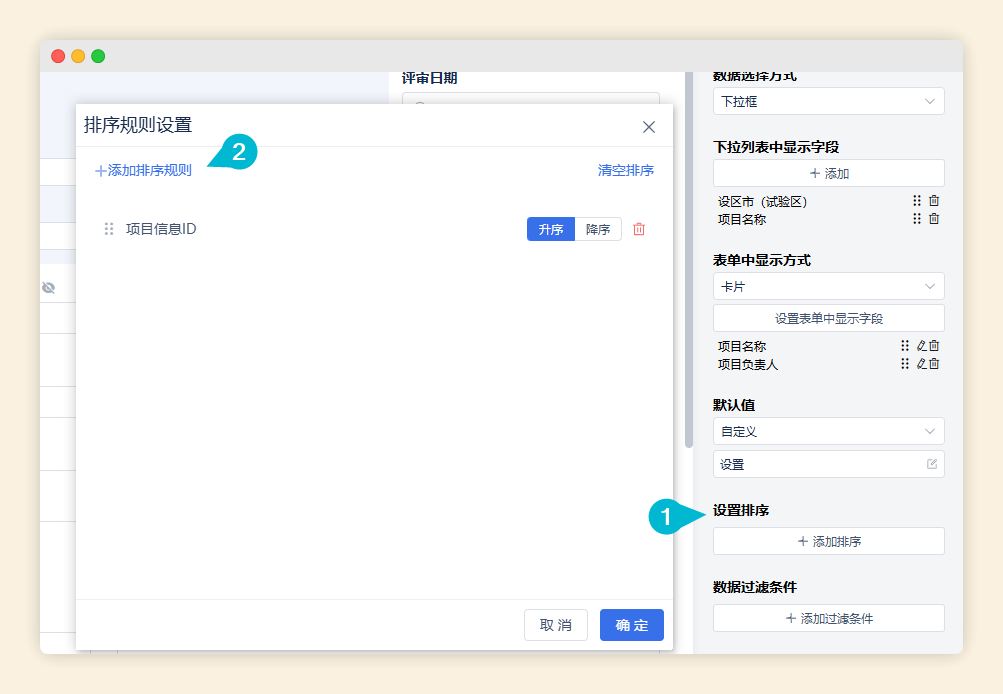Click 项目负责人 list entry
Image resolution: width=1003 pixels, height=694 pixels.
coord(748,364)
